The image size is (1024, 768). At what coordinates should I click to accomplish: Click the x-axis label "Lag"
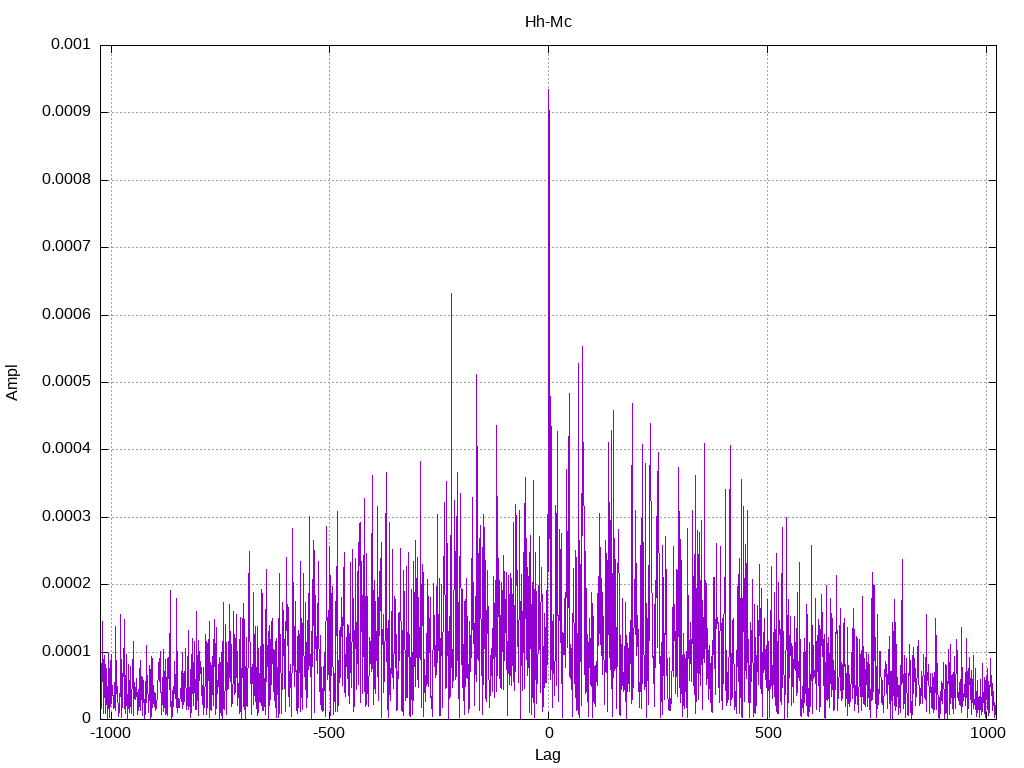click(548, 755)
